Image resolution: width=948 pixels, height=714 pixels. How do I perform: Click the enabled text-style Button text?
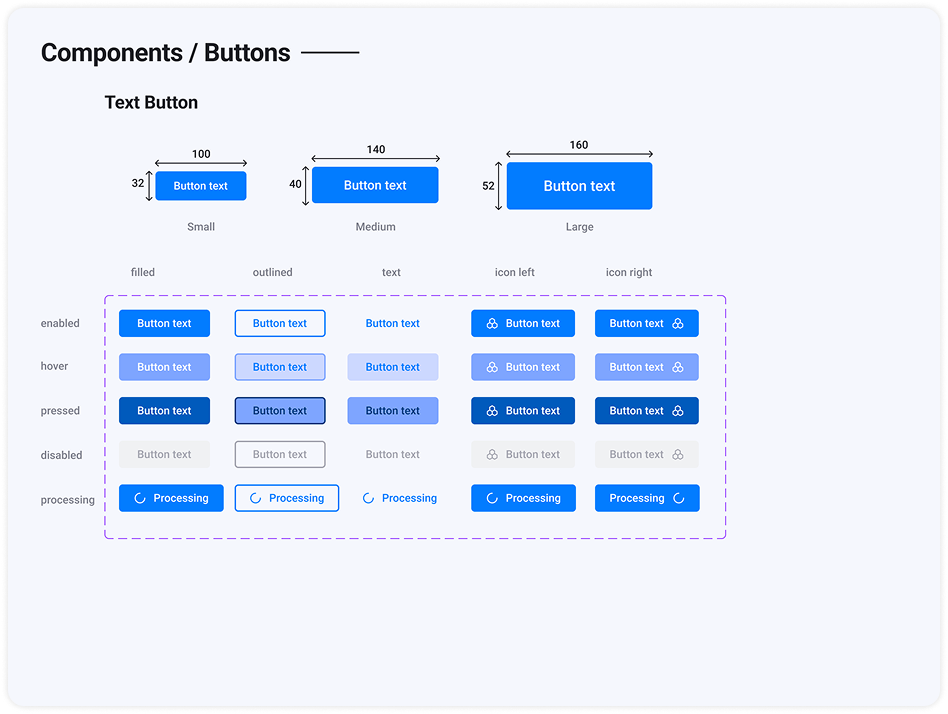392,323
